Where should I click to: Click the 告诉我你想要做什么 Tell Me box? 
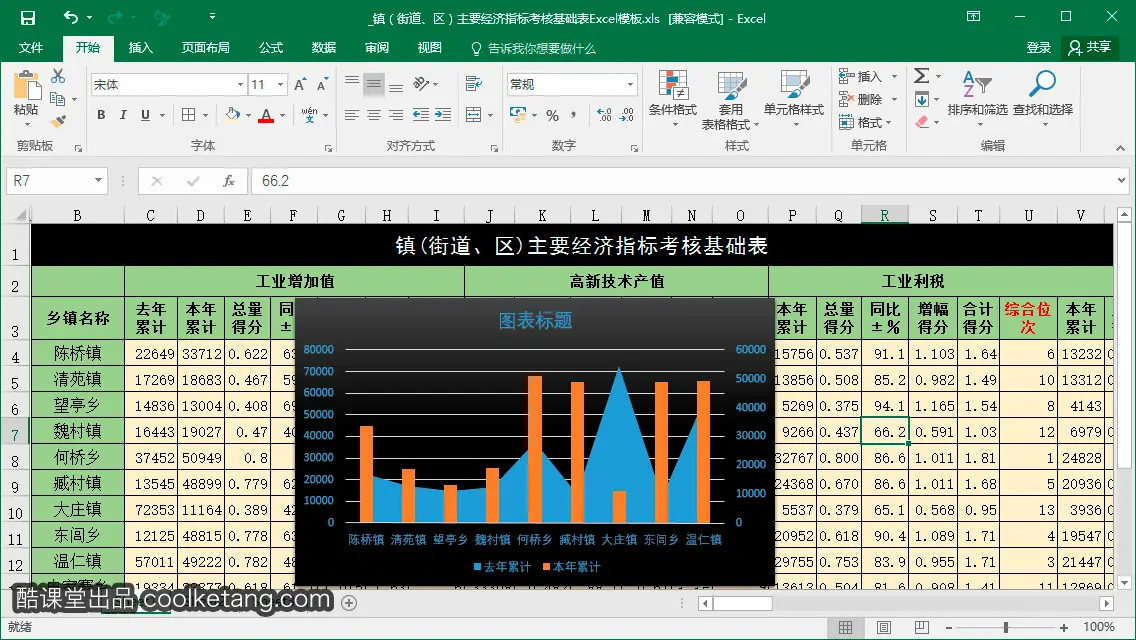(534, 49)
